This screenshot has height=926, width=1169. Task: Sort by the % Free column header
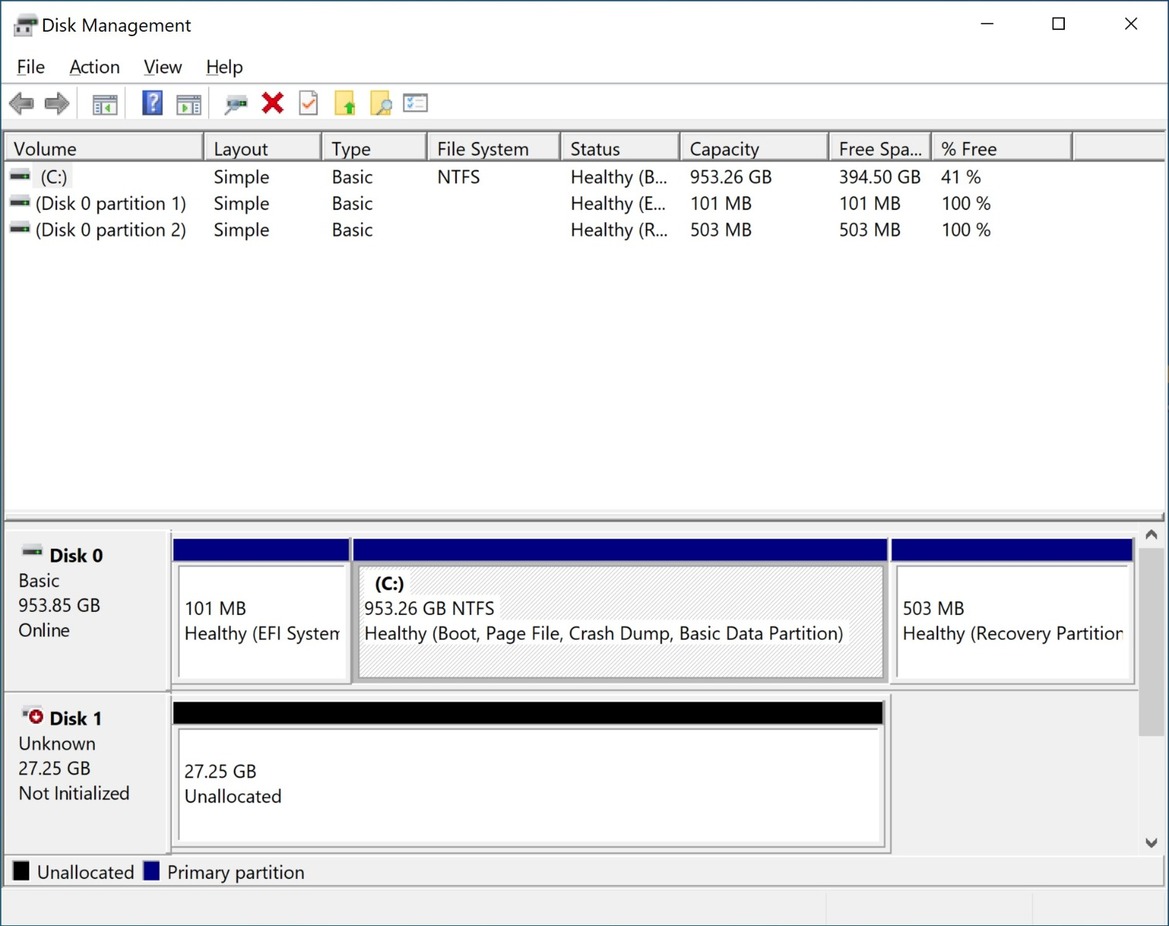[x=1002, y=148]
